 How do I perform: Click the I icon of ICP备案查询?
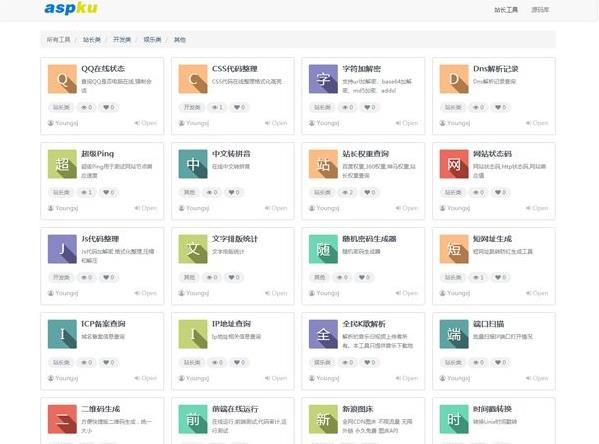pyautogui.click(x=62, y=334)
